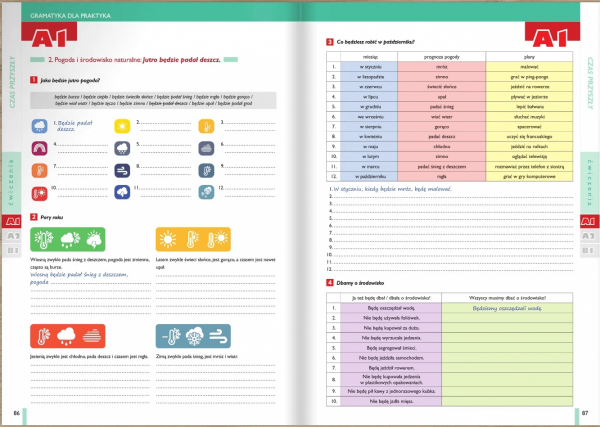The width and height of the screenshot is (600, 427).
Task: Select the red A1 tab on right margin
Action: [x=587, y=220]
